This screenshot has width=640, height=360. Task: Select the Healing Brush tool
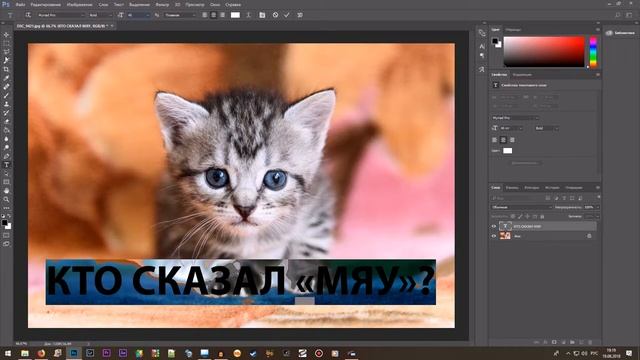click(x=6, y=87)
